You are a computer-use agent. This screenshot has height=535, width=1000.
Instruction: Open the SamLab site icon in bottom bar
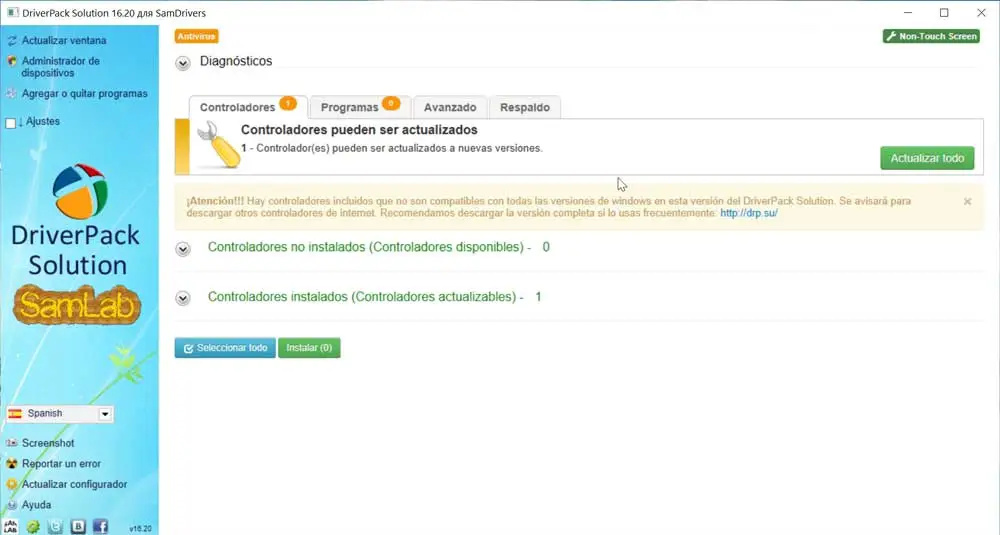11,527
